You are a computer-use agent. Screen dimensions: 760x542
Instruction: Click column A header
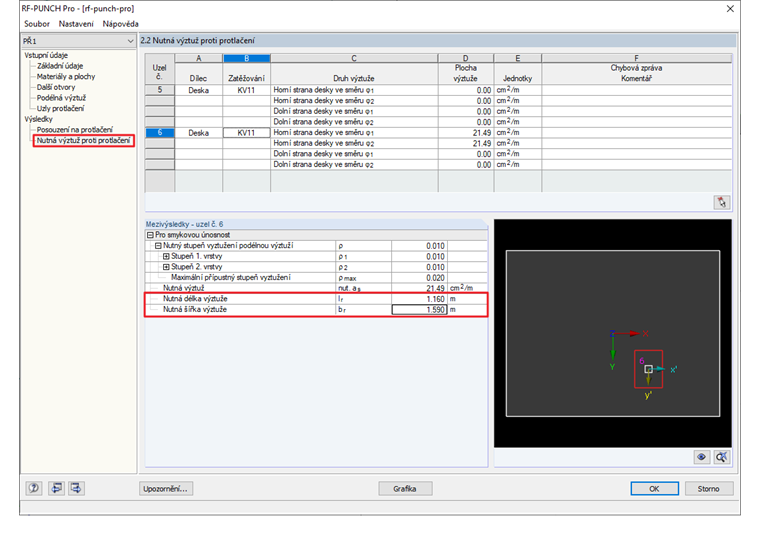tap(199, 58)
